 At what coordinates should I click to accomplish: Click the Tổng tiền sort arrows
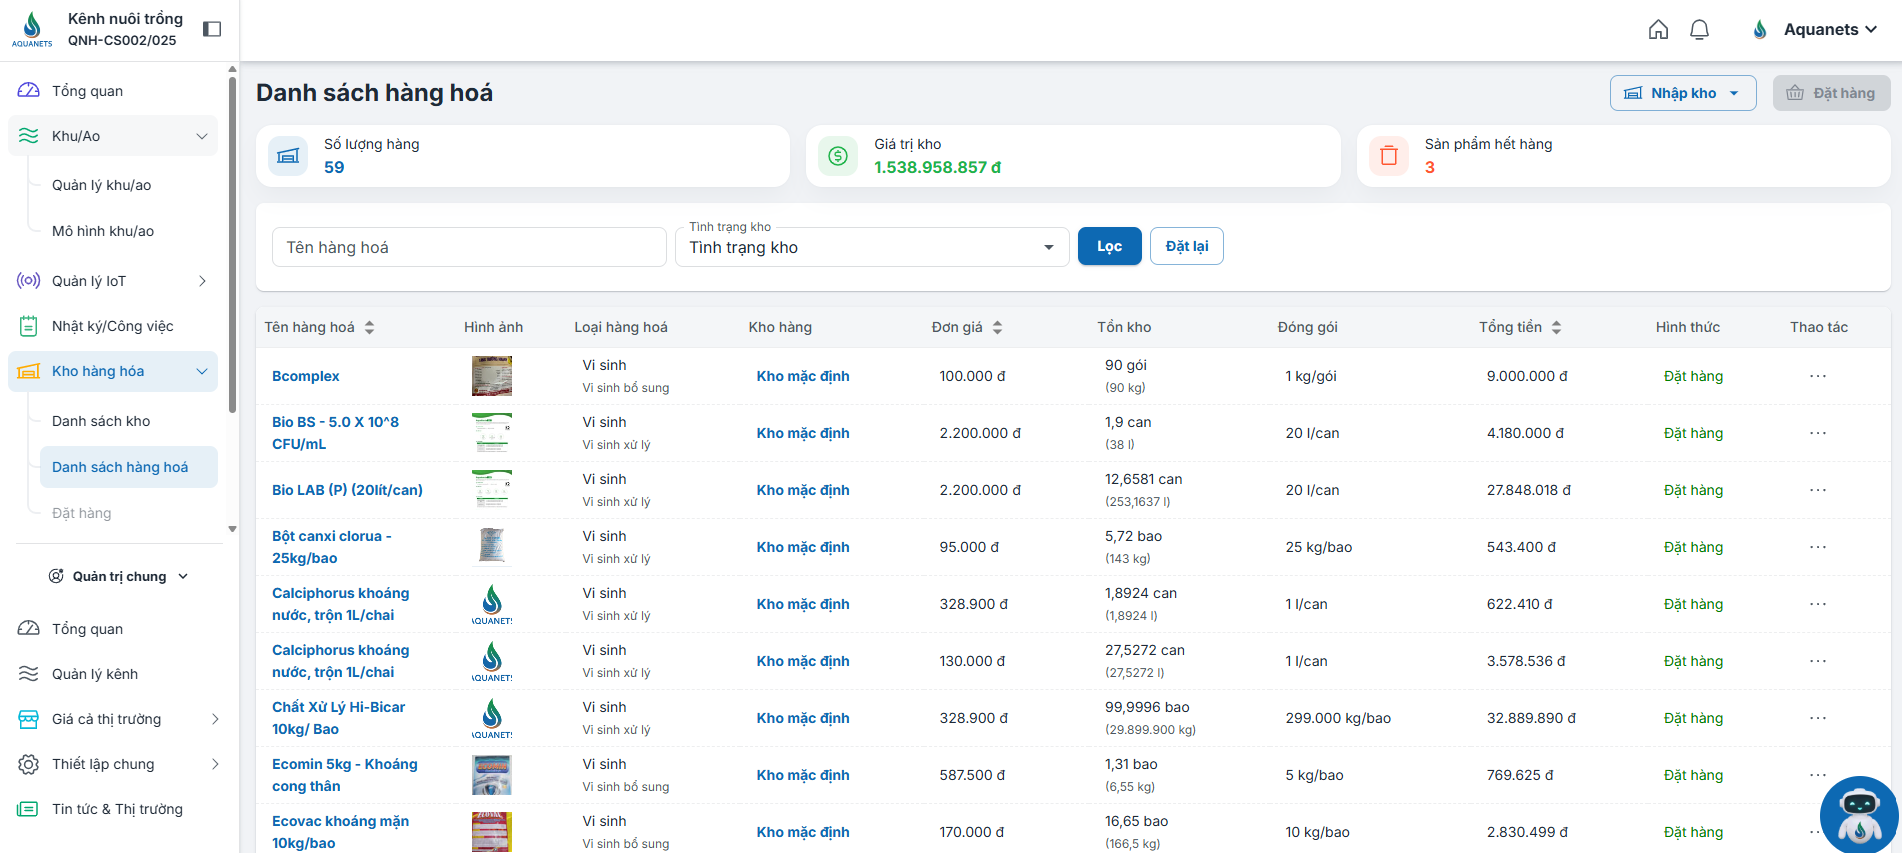pyautogui.click(x=1556, y=327)
